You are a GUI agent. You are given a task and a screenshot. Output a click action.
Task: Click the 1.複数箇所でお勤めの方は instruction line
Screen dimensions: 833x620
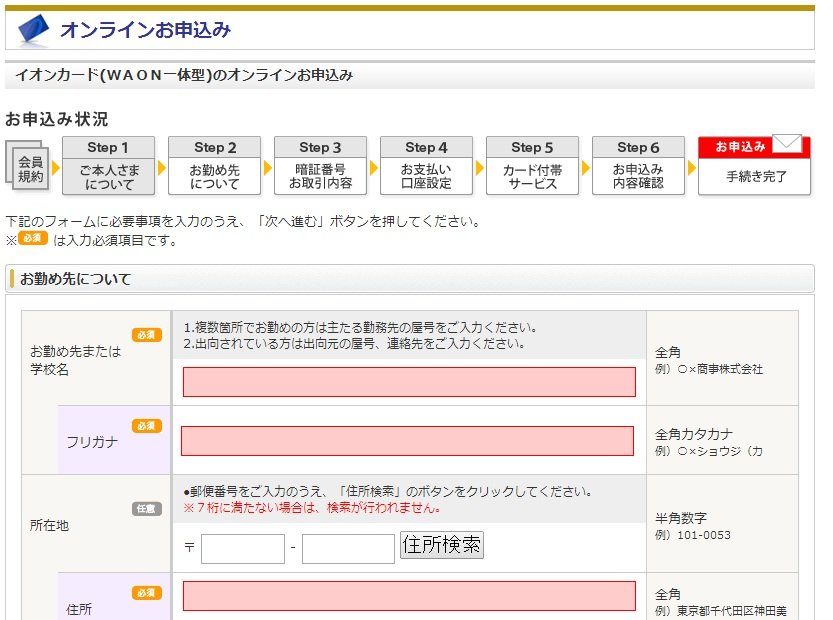tap(361, 327)
